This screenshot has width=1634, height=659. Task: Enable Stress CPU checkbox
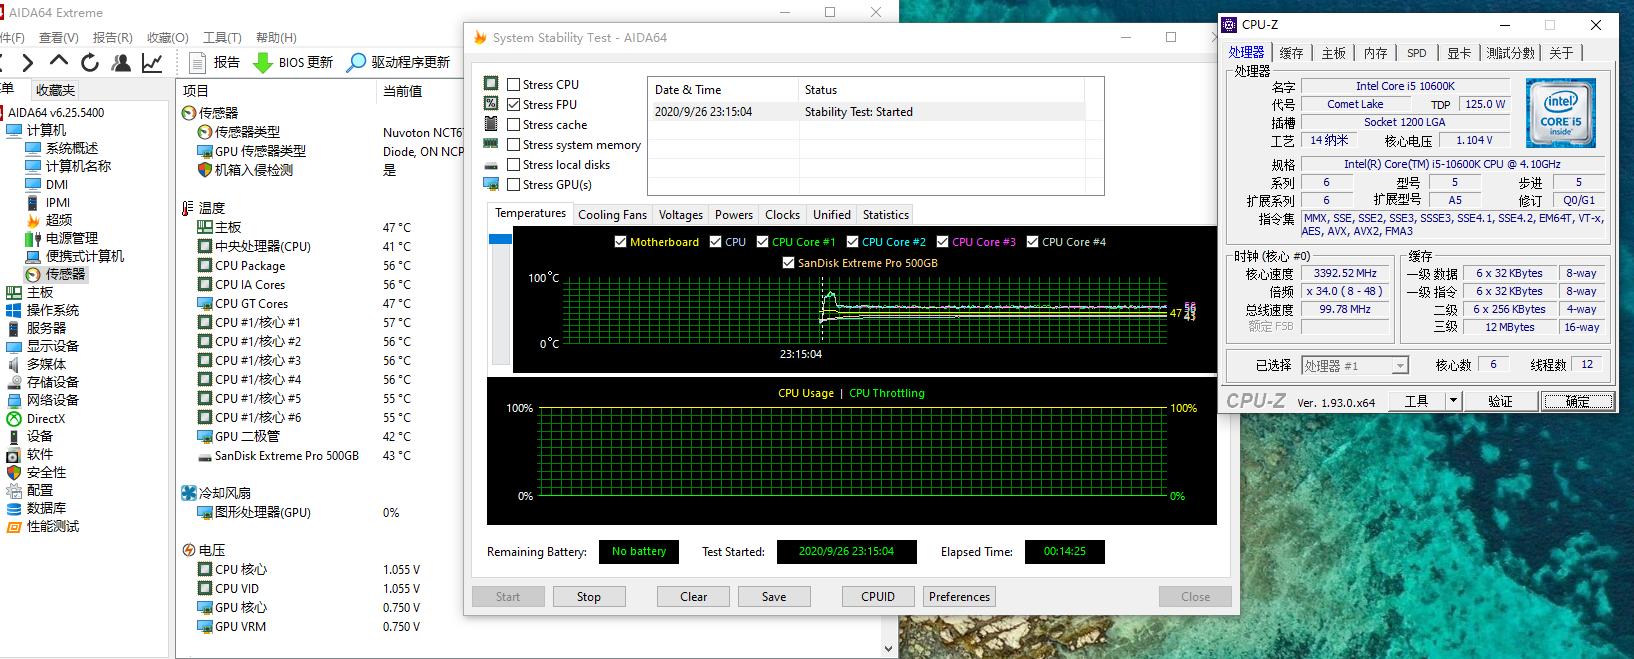514,85
